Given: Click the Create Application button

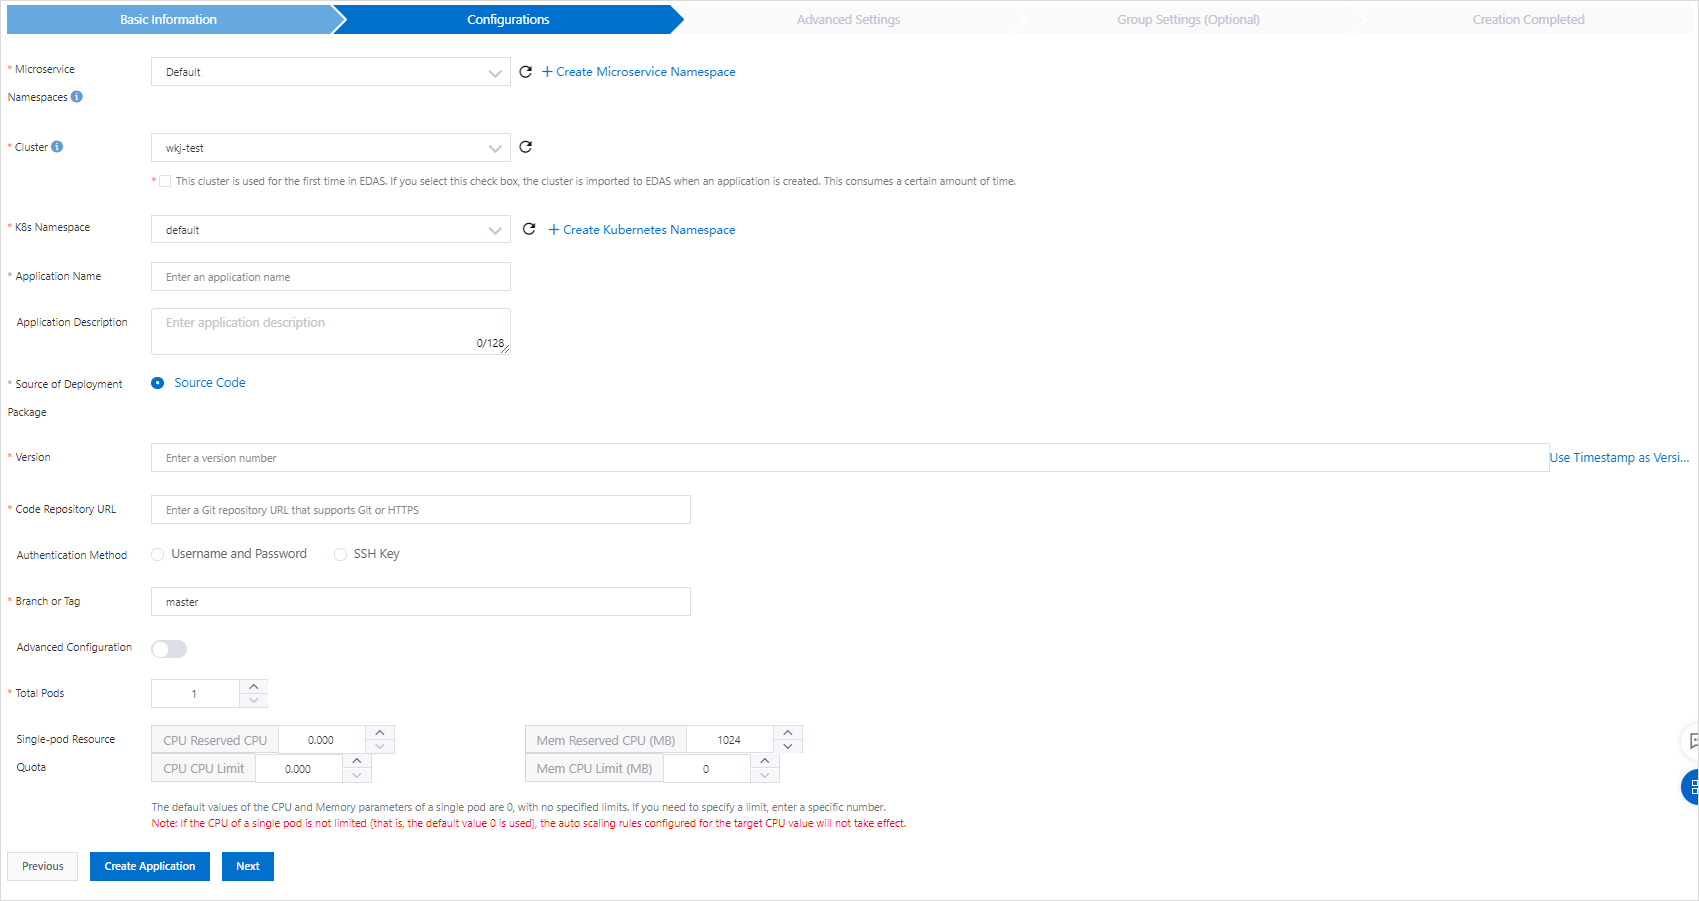Looking at the screenshot, I should click(150, 866).
